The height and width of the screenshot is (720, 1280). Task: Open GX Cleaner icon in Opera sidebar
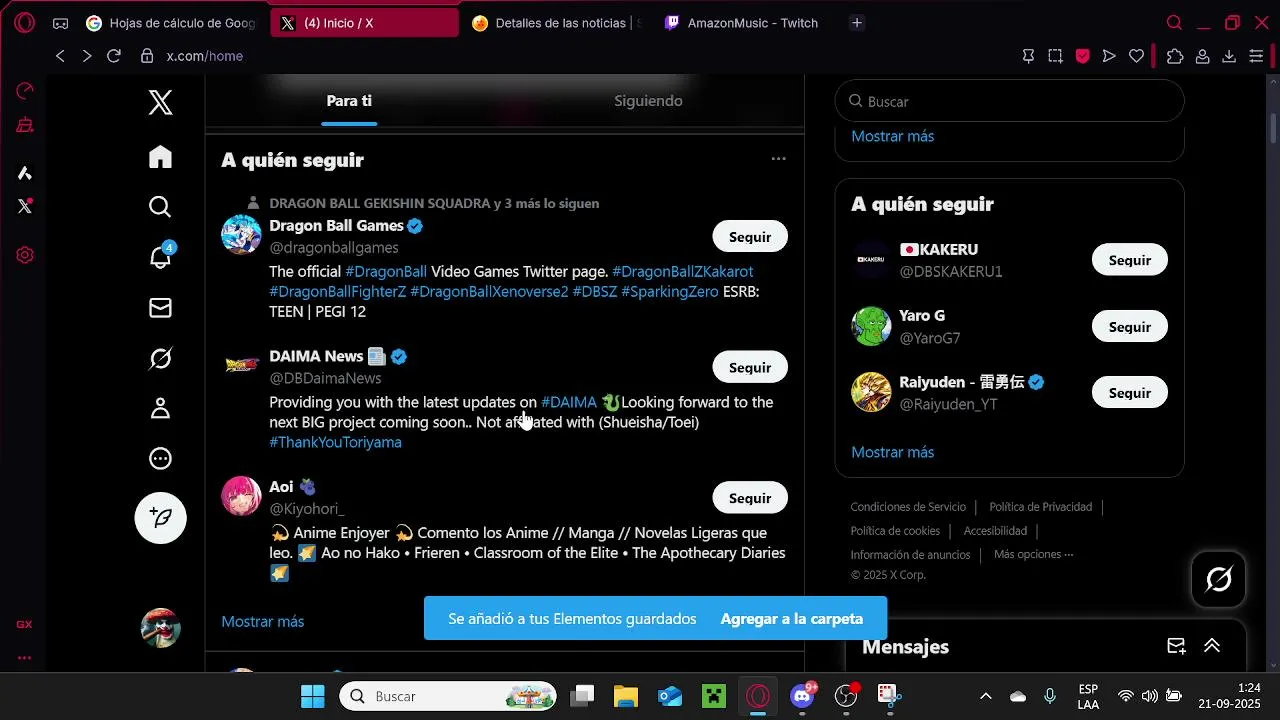tap(25, 125)
